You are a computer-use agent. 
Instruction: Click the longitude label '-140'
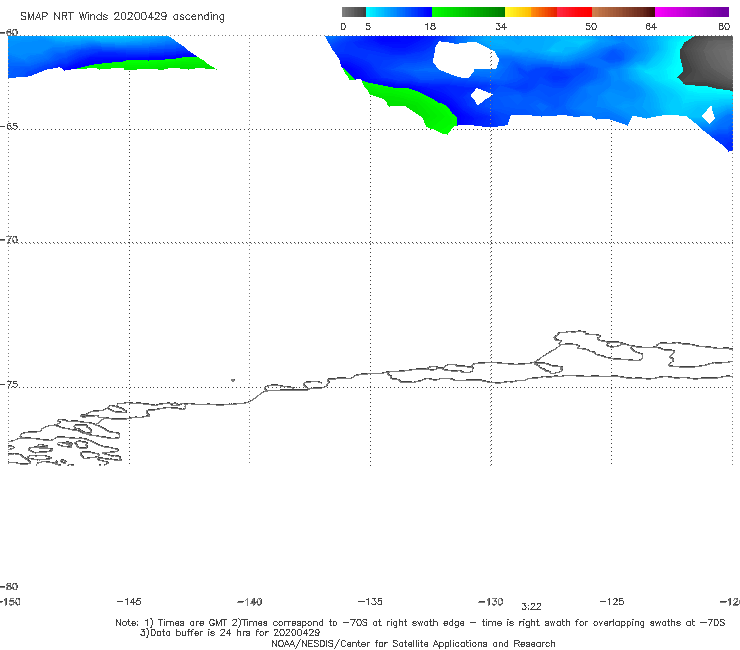[250, 601]
